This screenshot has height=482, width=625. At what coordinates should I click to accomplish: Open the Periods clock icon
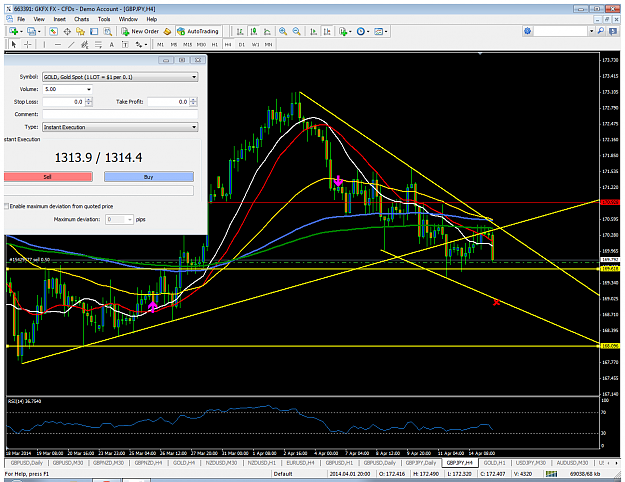(x=361, y=31)
